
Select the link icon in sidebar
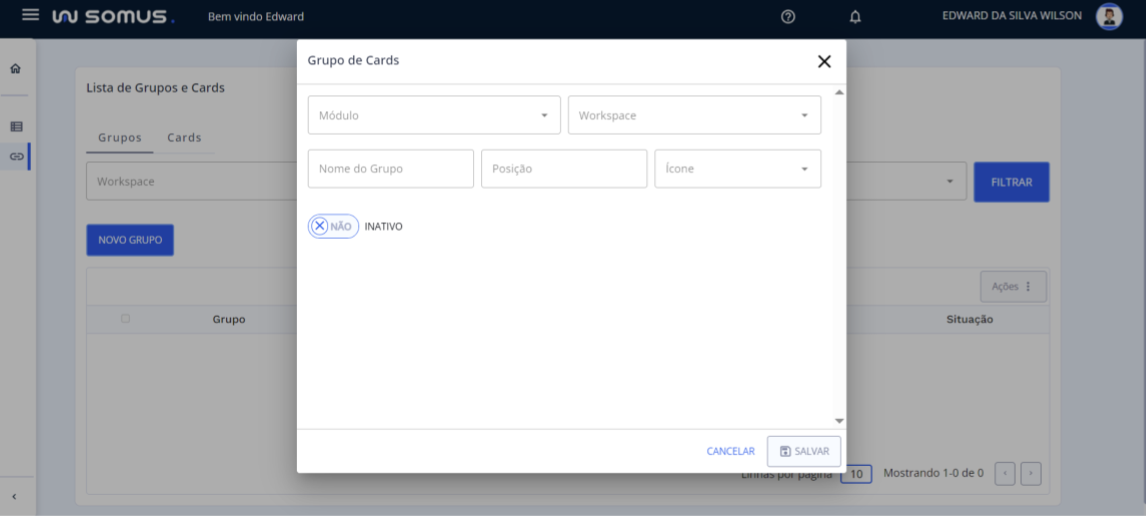coord(16,156)
